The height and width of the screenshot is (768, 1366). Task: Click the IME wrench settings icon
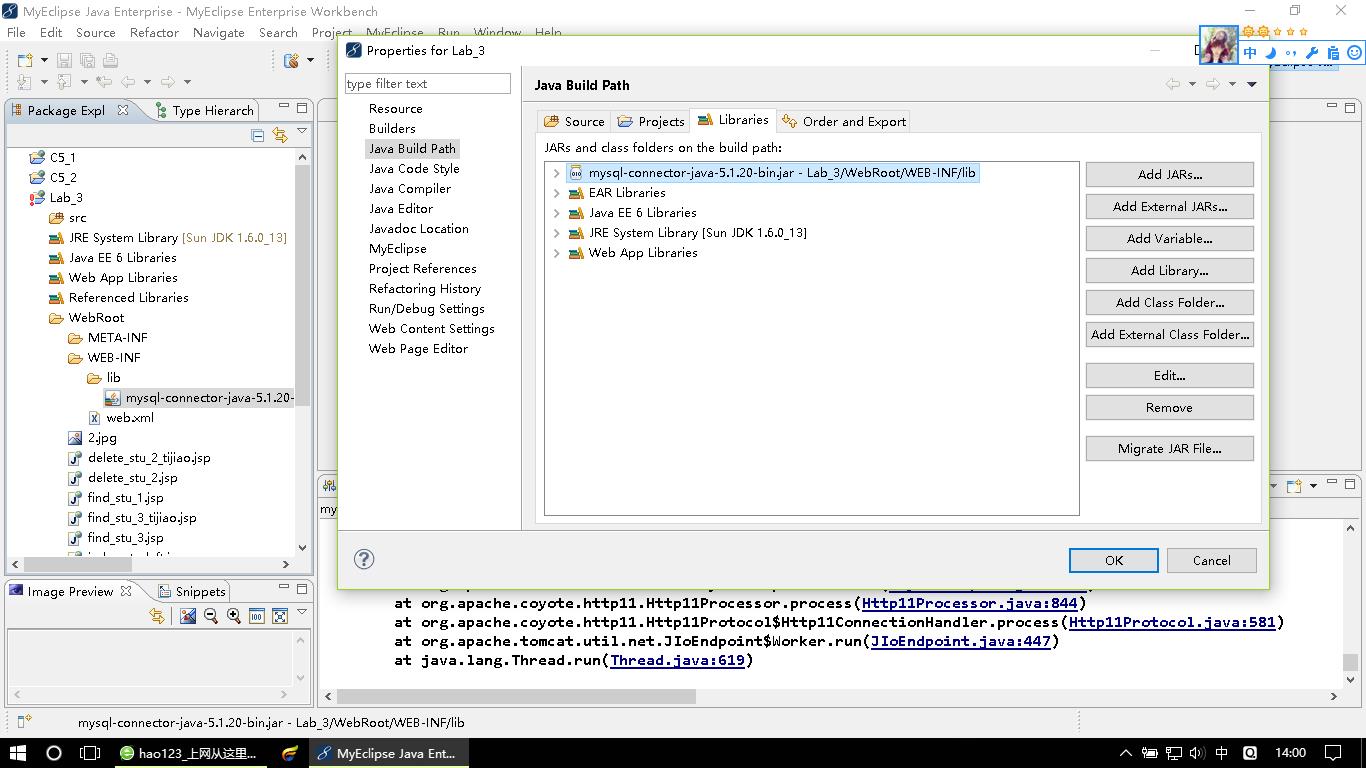[1312, 53]
